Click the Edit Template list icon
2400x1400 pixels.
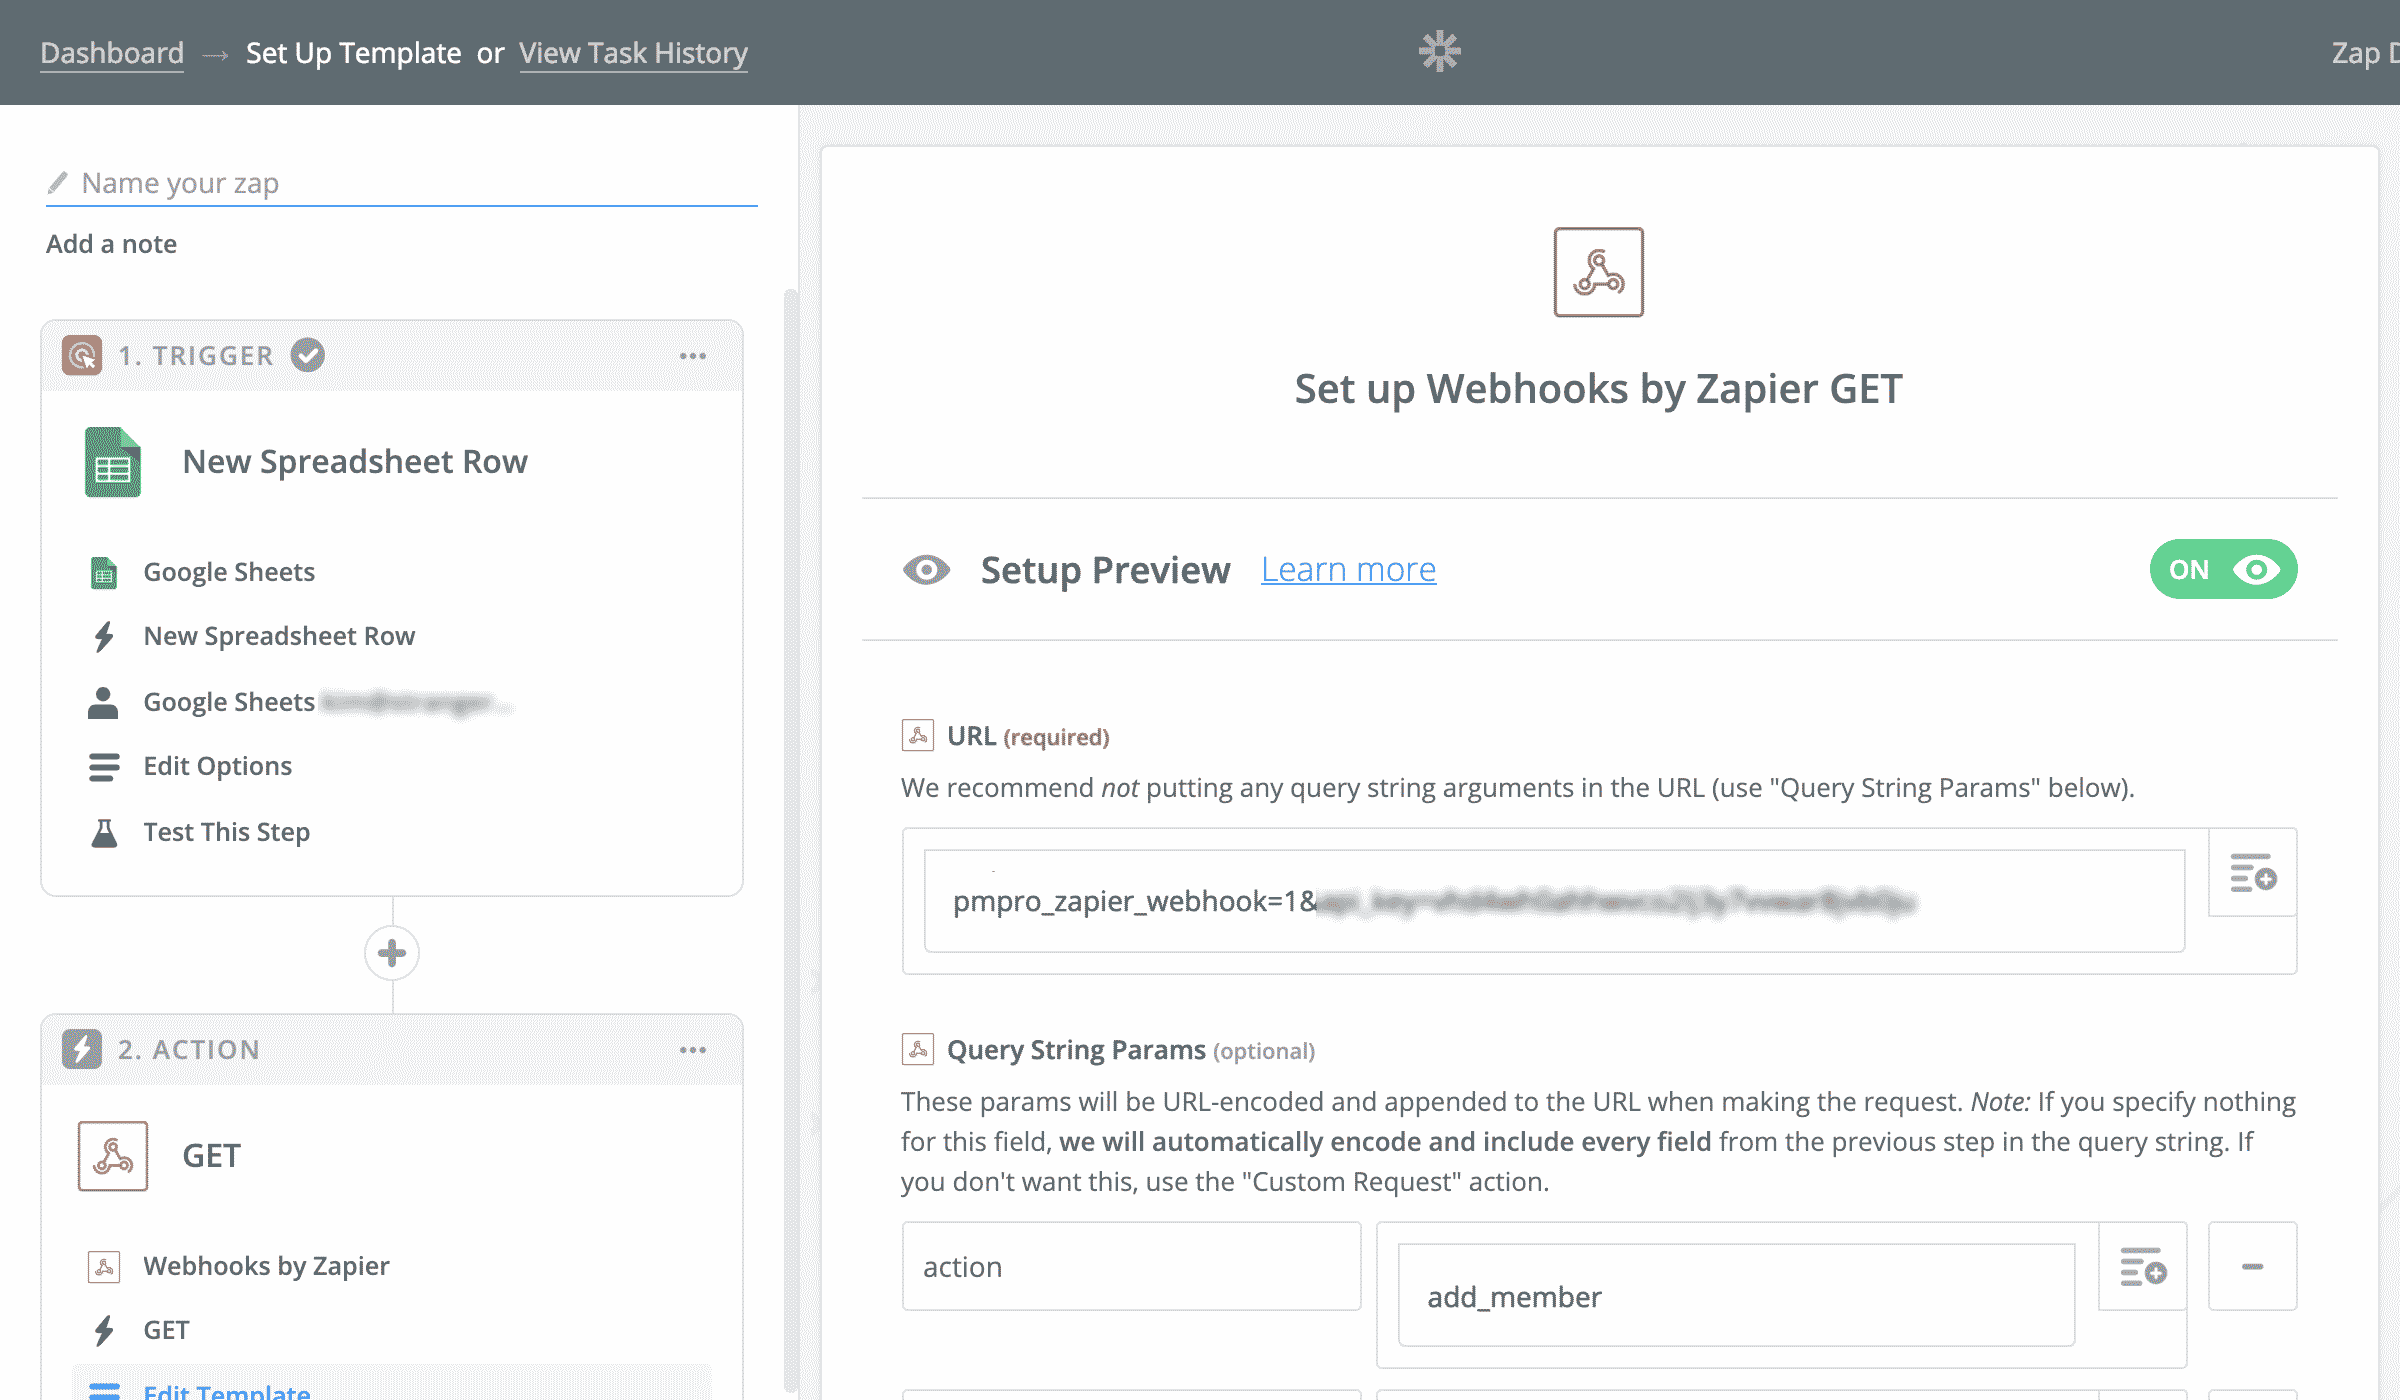click(x=104, y=1391)
